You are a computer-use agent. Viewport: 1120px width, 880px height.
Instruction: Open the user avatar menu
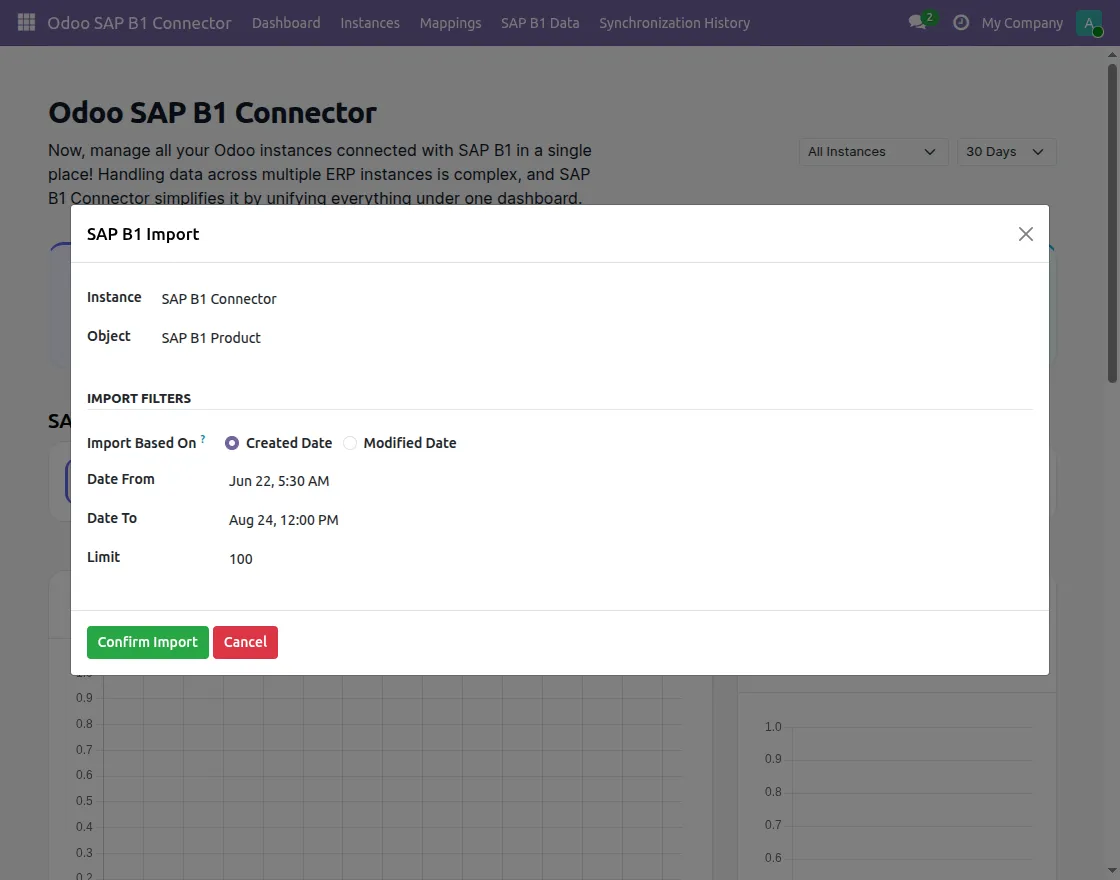pos(1089,23)
